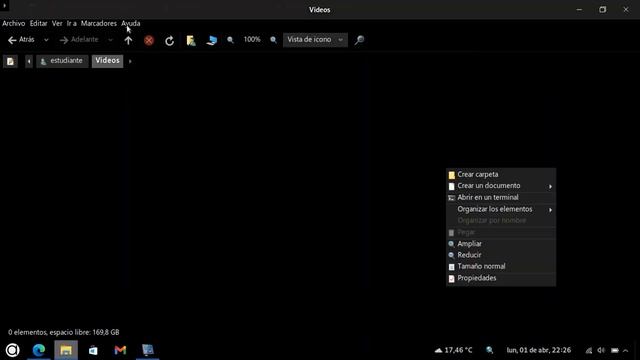The image size is (640, 360).
Task: Click the Videos window title text
Action: click(320, 10)
